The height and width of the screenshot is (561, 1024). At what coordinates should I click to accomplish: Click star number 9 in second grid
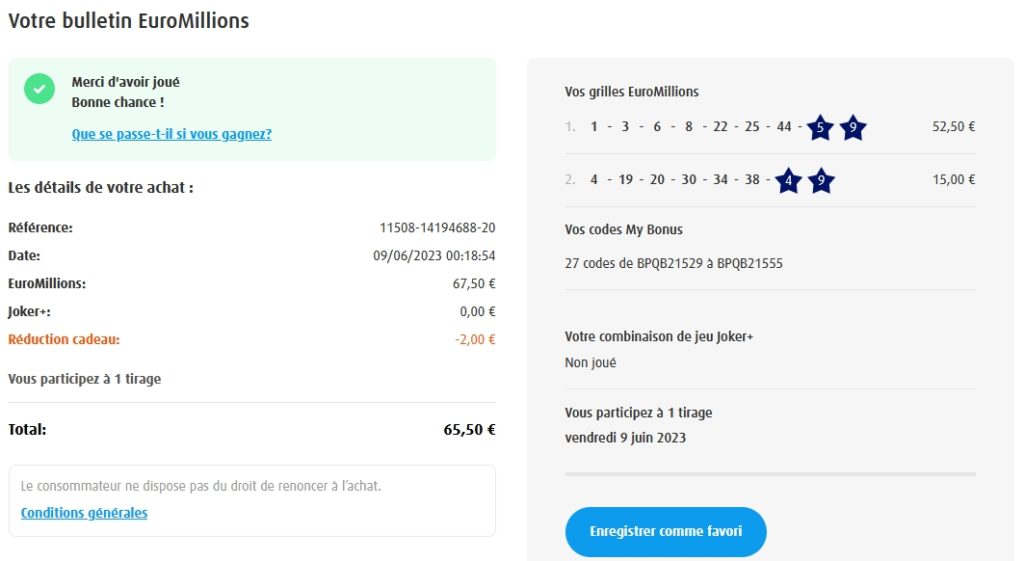tap(820, 181)
